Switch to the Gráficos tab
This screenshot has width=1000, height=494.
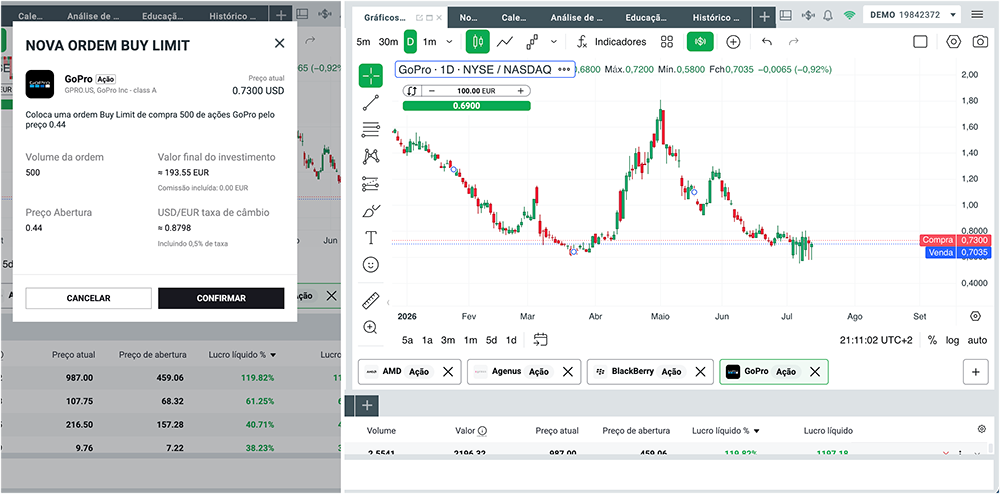(x=385, y=17)
